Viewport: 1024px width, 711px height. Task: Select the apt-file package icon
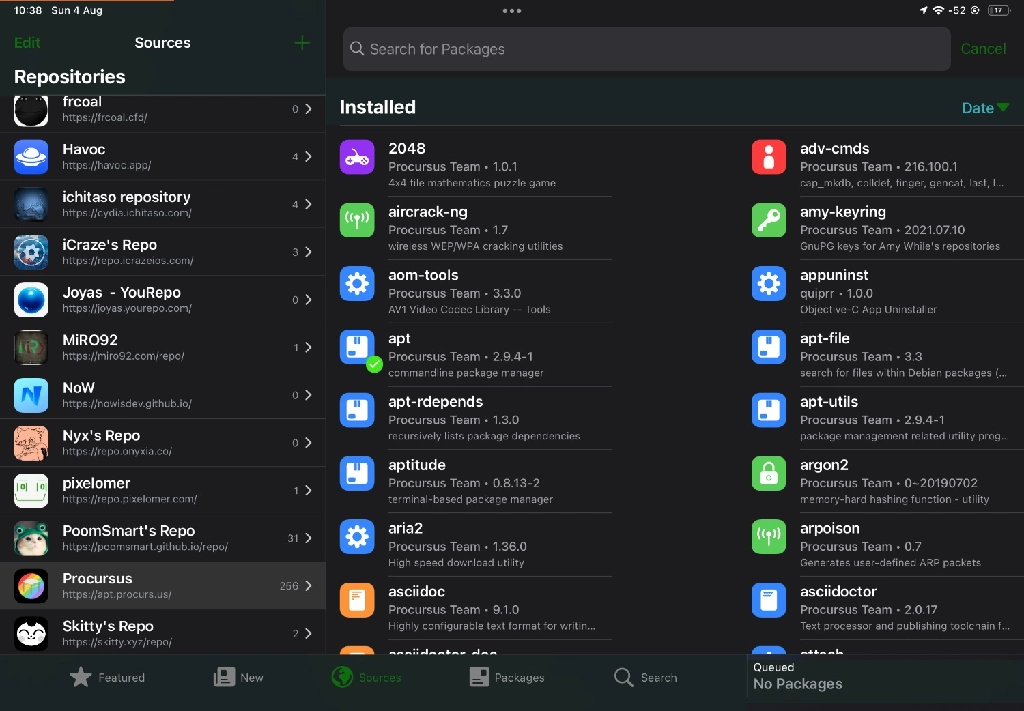tap(769, 347)
